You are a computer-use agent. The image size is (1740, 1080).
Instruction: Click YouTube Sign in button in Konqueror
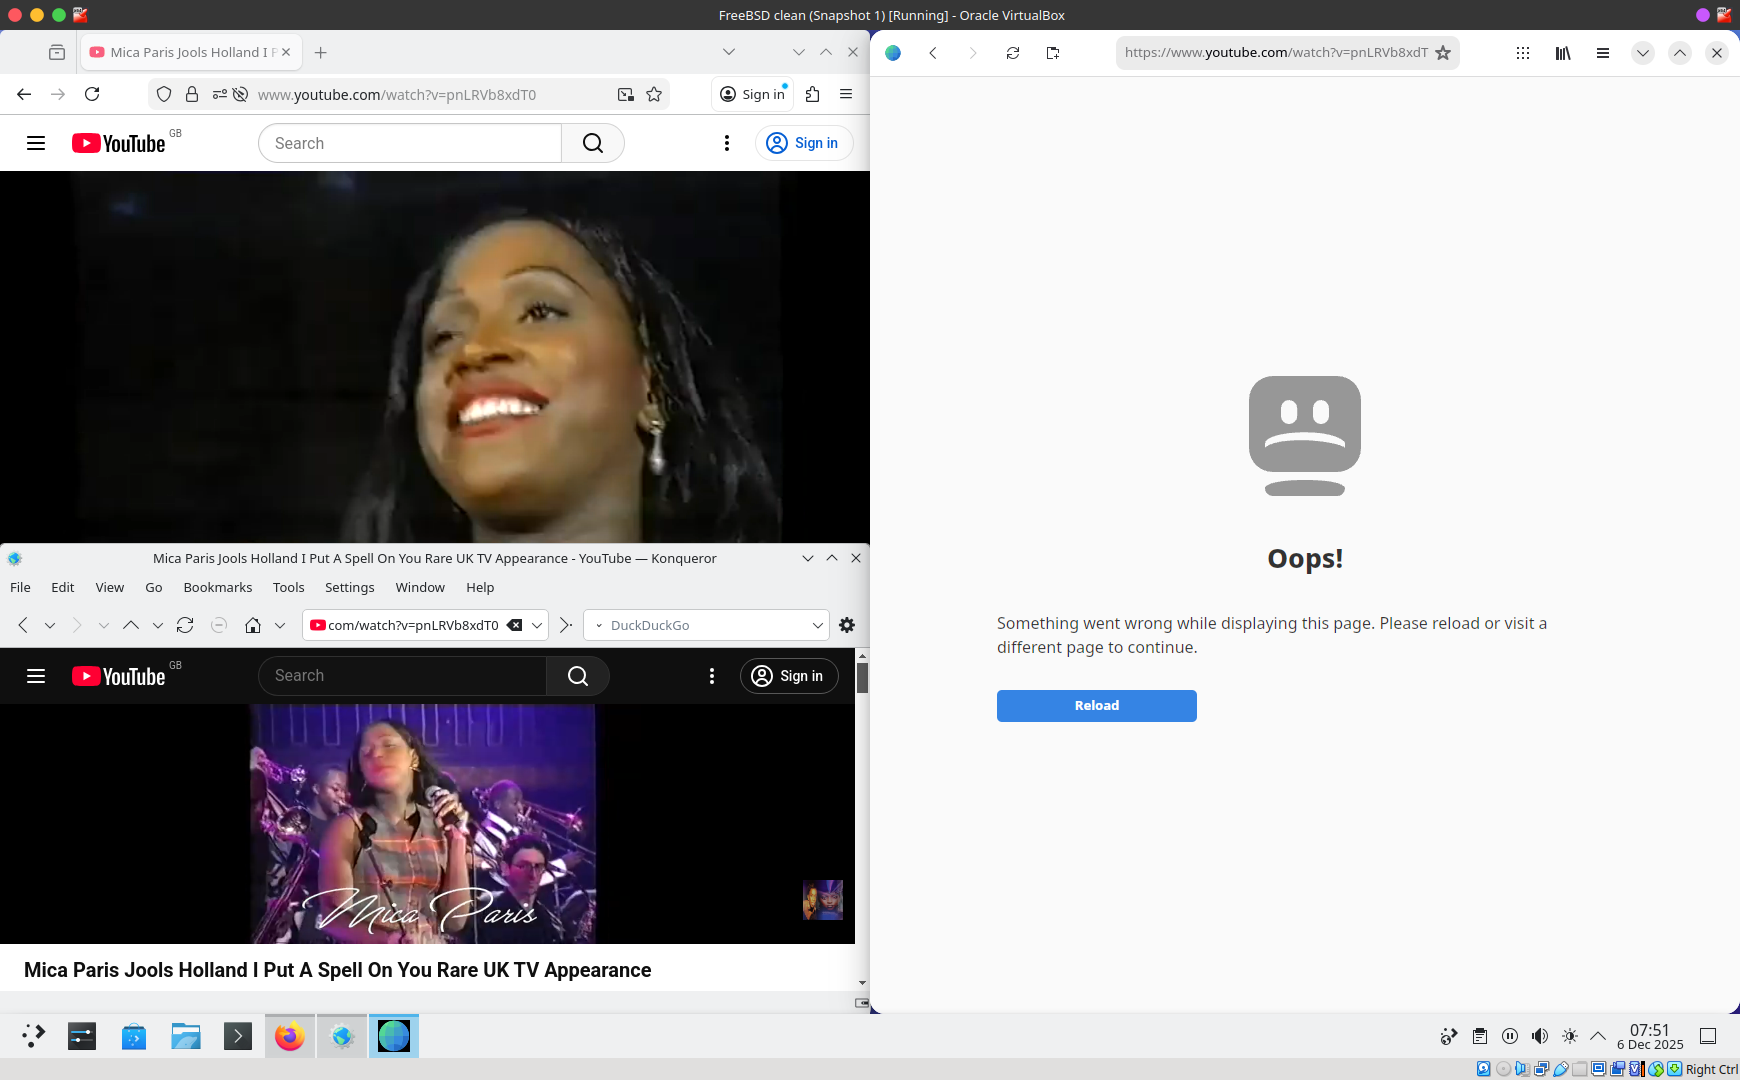788,676
